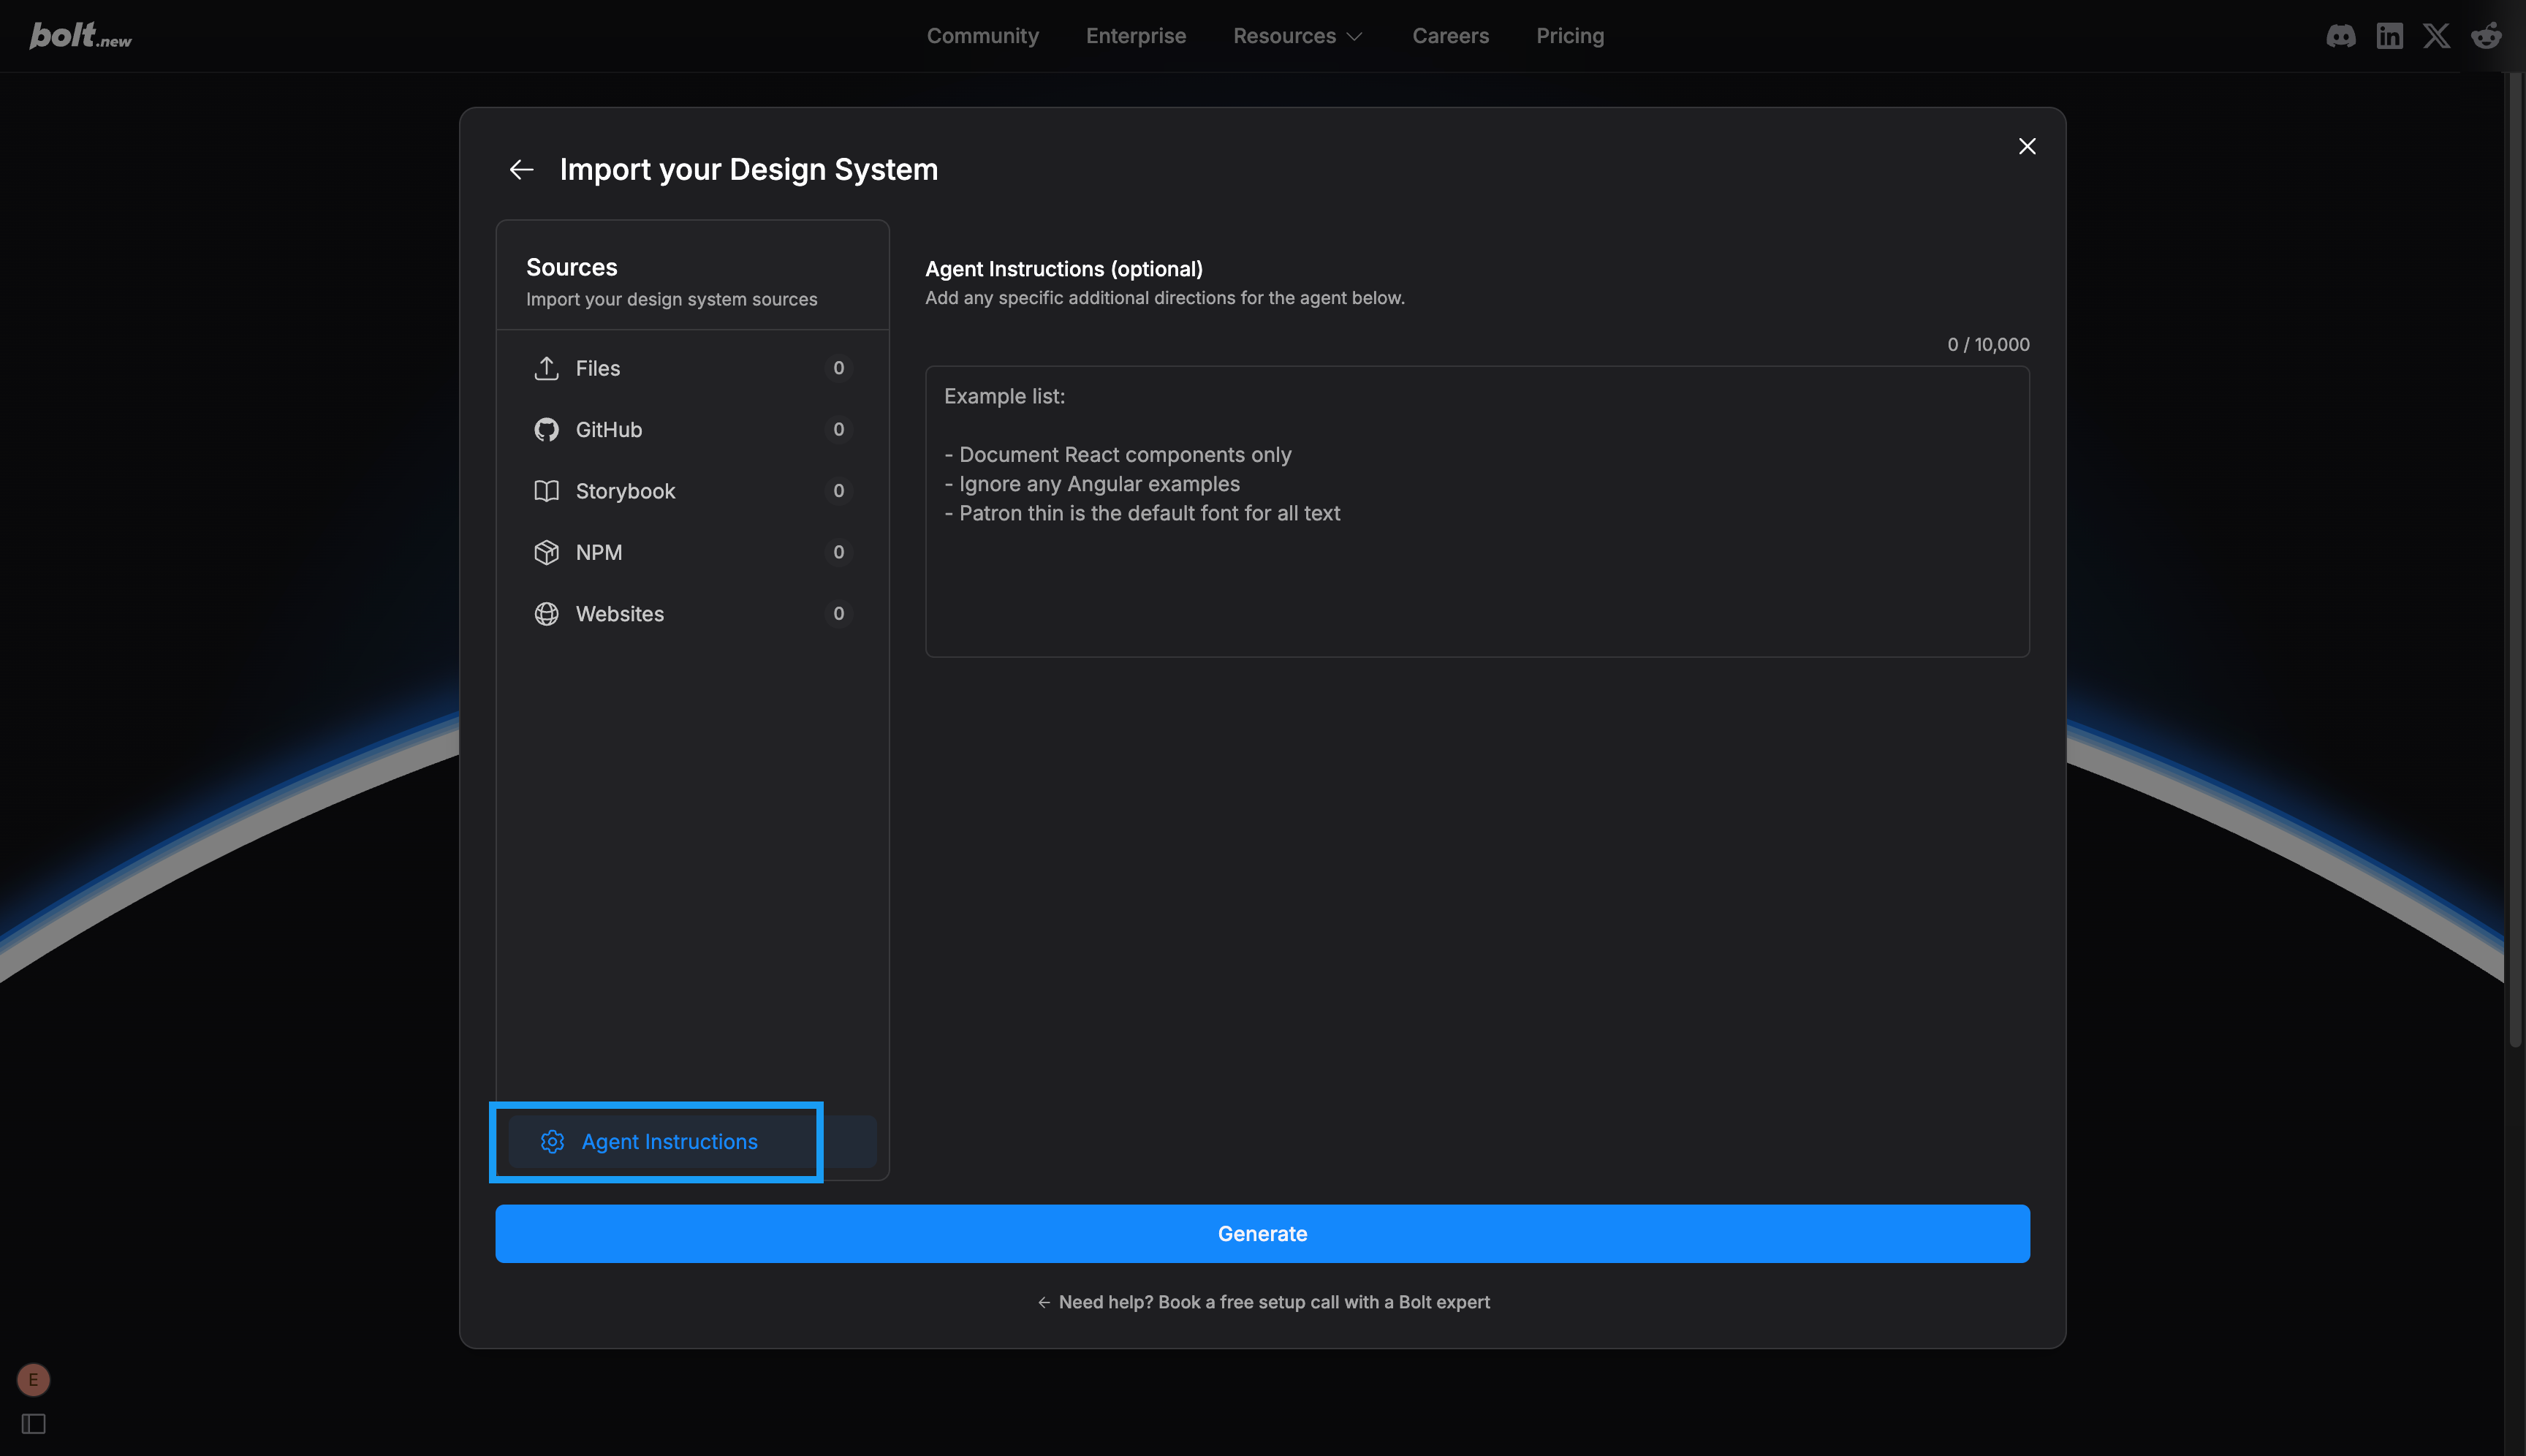Viewport: 2526px width, 1456px height.
Task: Click the bolt.new logo
Action: coord(79,35)
